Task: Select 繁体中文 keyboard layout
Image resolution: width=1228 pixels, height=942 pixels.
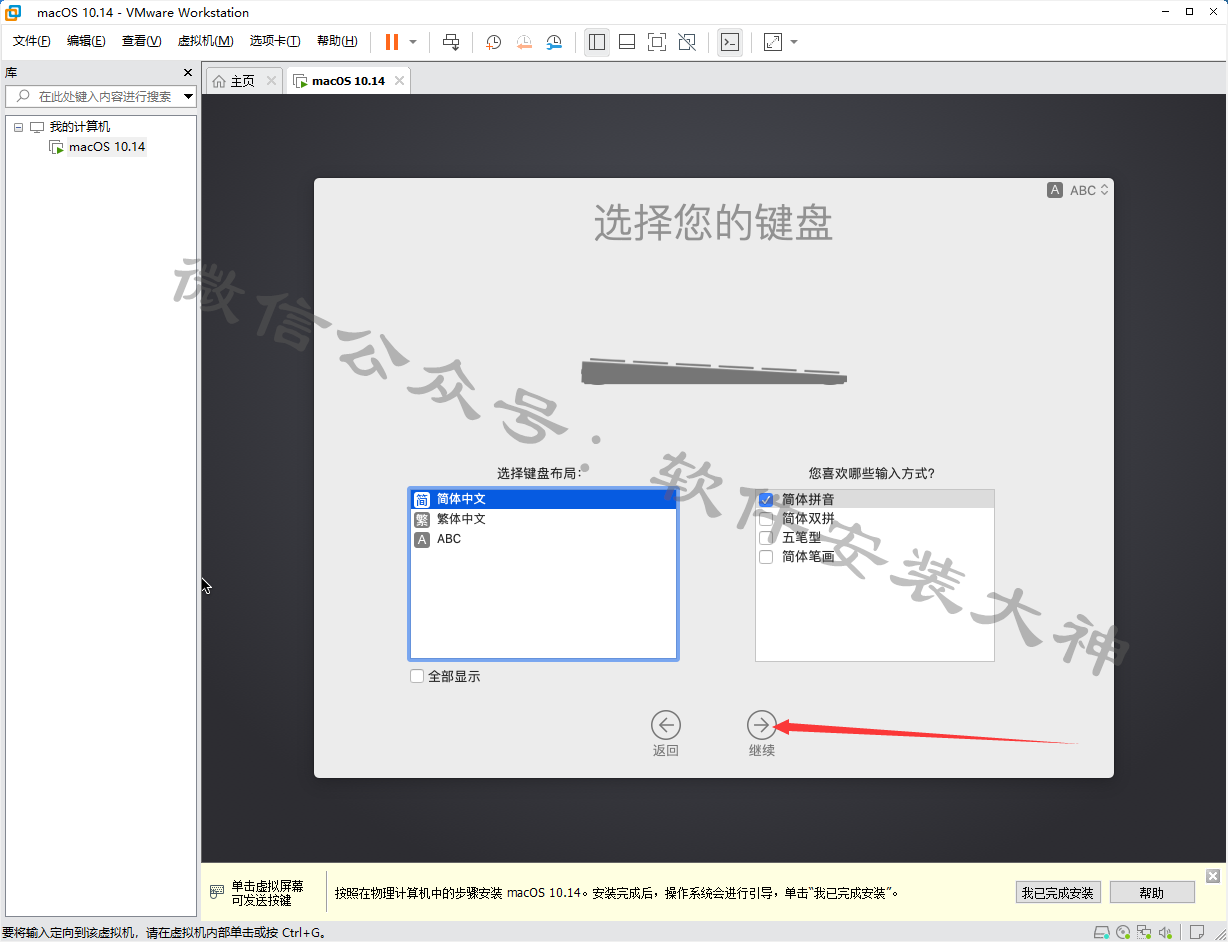Action: (543, 519)
